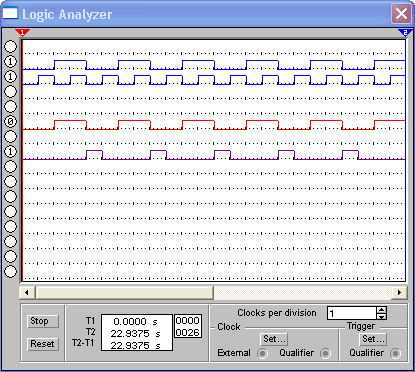Screen dimensions: 415x372
Task: Click the ninth channel terminal circle
Action: pyautogui.click(x=10, y=166)
